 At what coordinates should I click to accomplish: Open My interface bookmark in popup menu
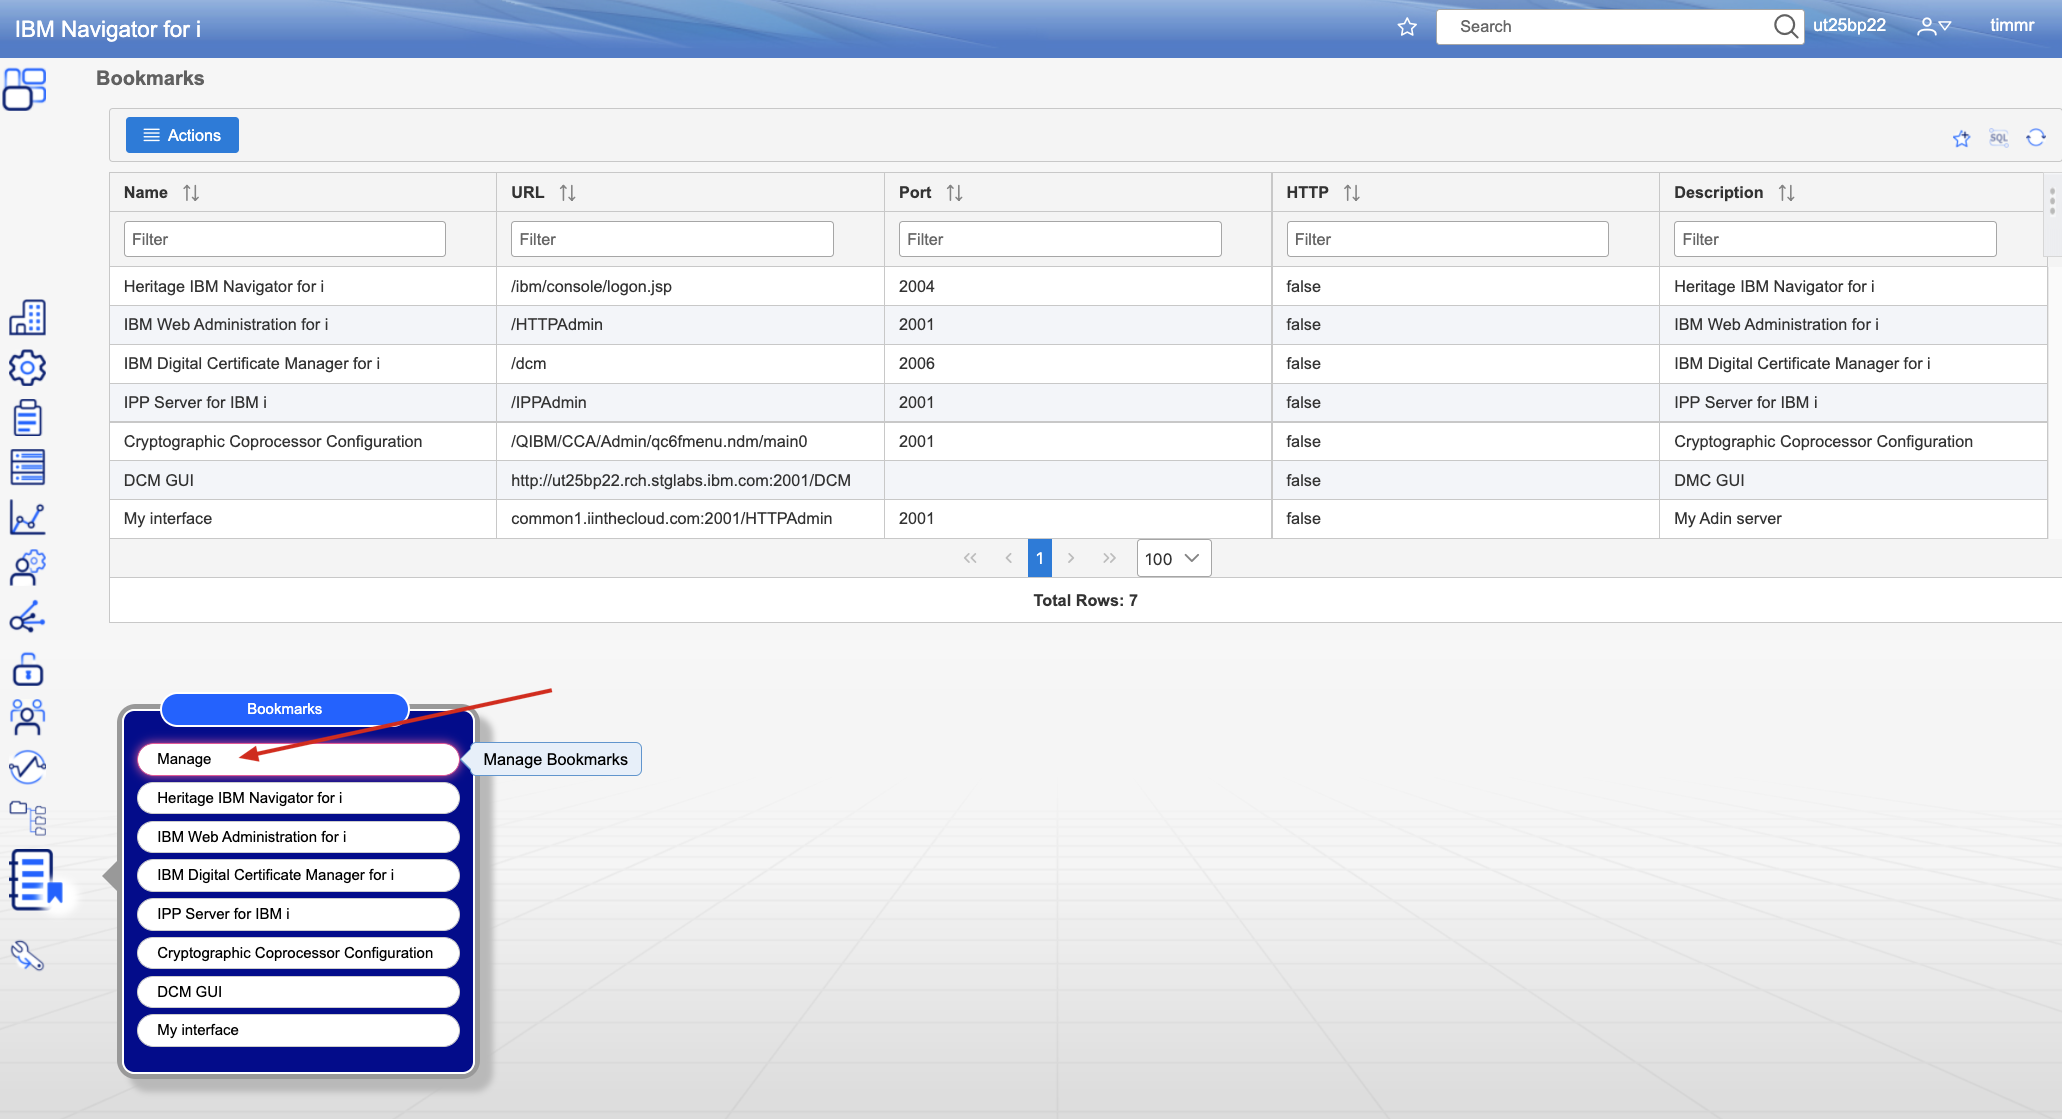298,1030
